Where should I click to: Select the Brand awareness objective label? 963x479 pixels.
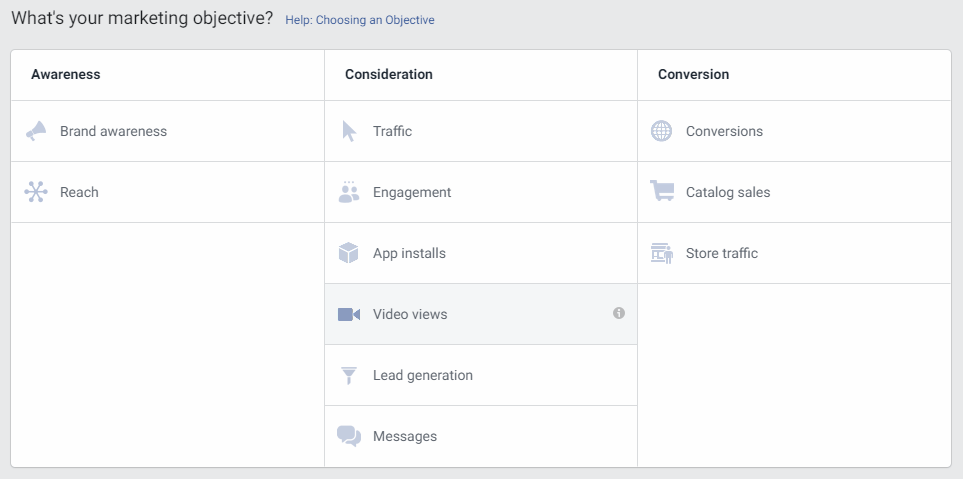tap(114, 131)
